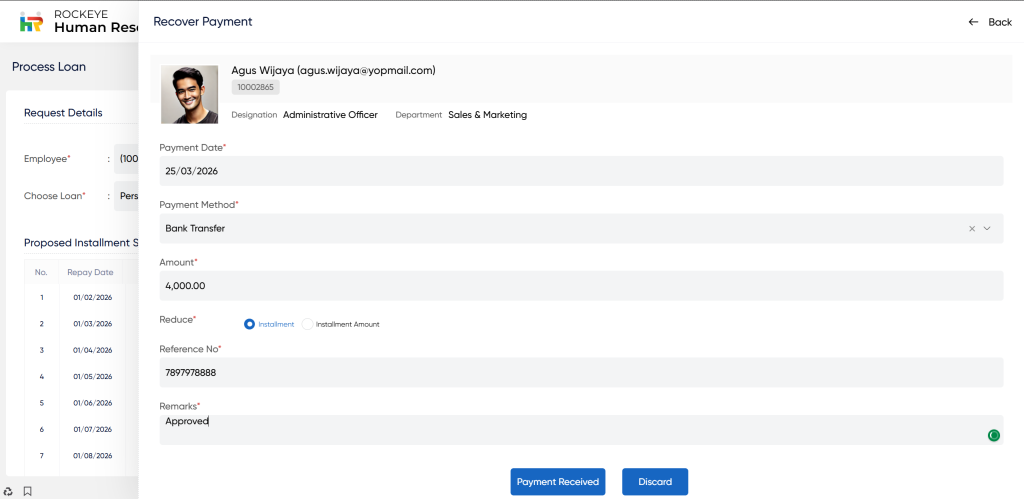
Task: Click the Payment Received button
Action: tap(558, 482)
